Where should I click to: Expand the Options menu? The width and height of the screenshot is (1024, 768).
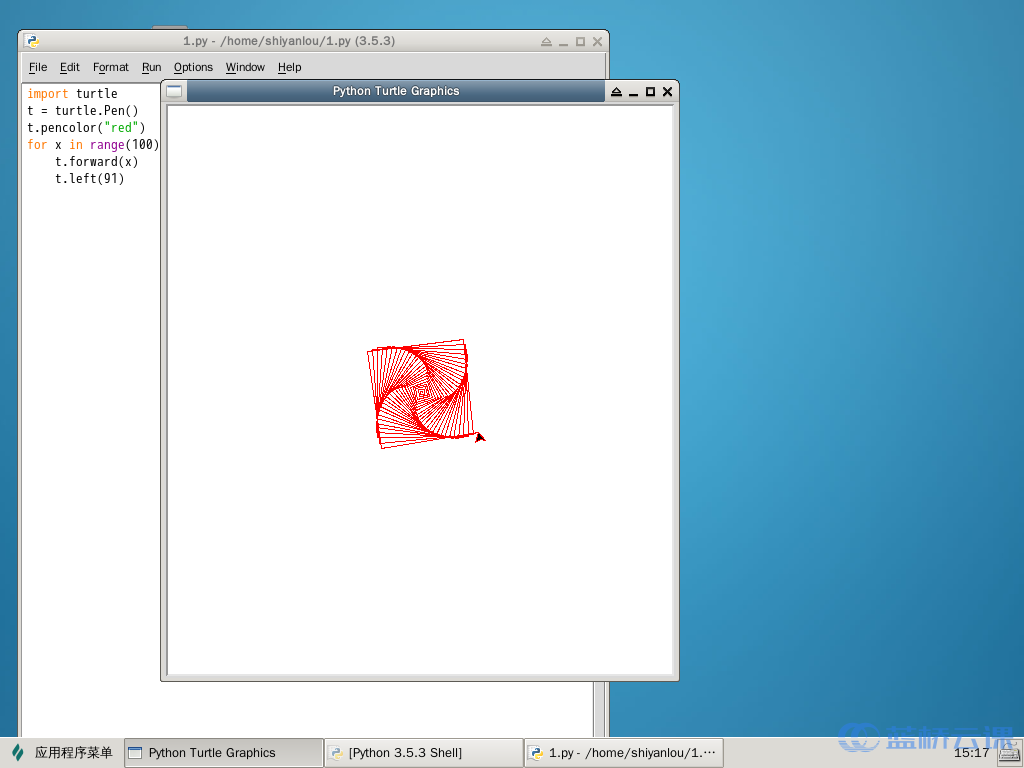[x=193, y=67]
